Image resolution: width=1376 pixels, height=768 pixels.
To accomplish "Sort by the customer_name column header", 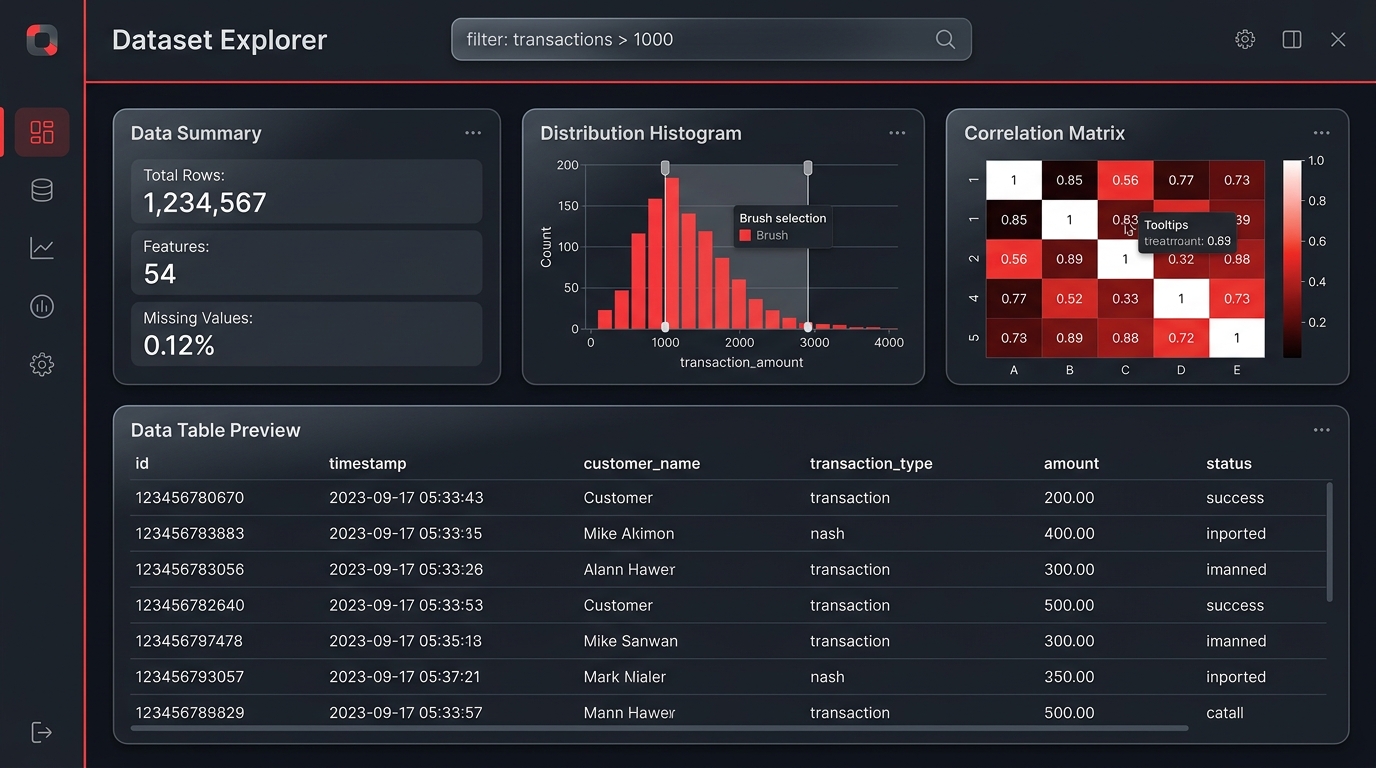I will pos(642,463).
